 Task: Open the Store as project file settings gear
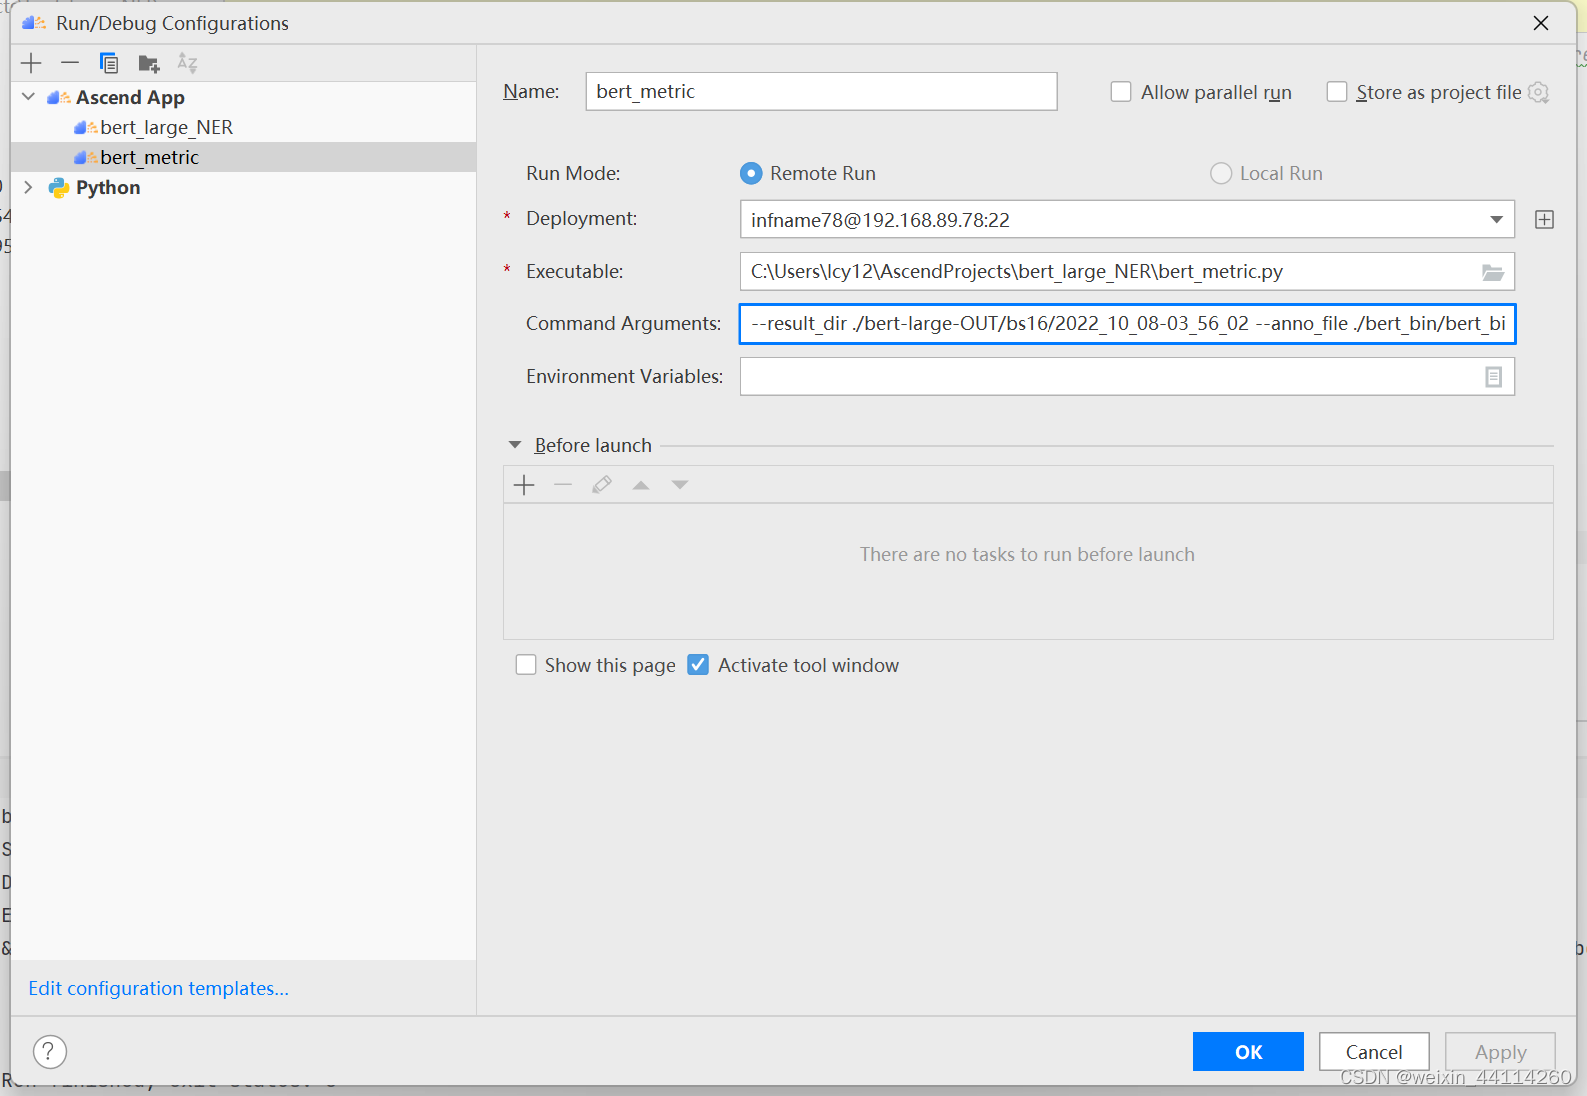(x=1539, y=92)
